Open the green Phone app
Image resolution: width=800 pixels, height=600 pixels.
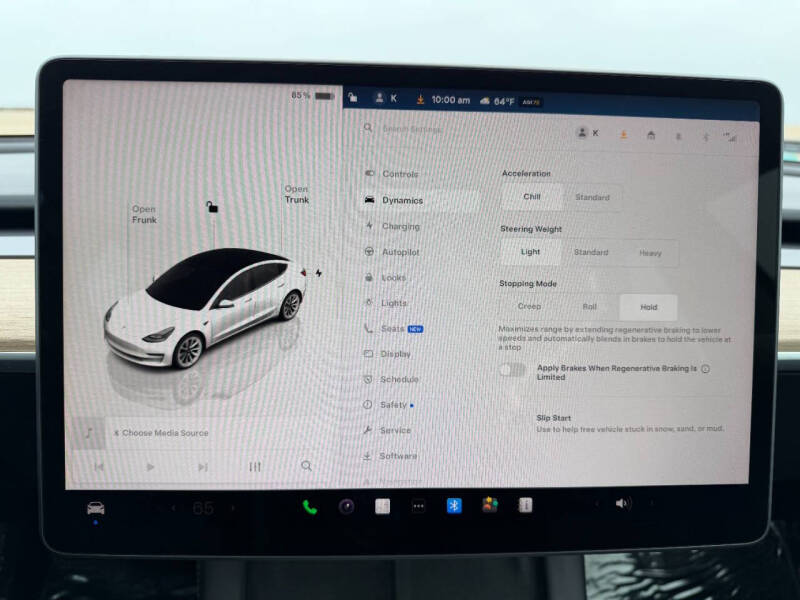click(x=310, y=507)
